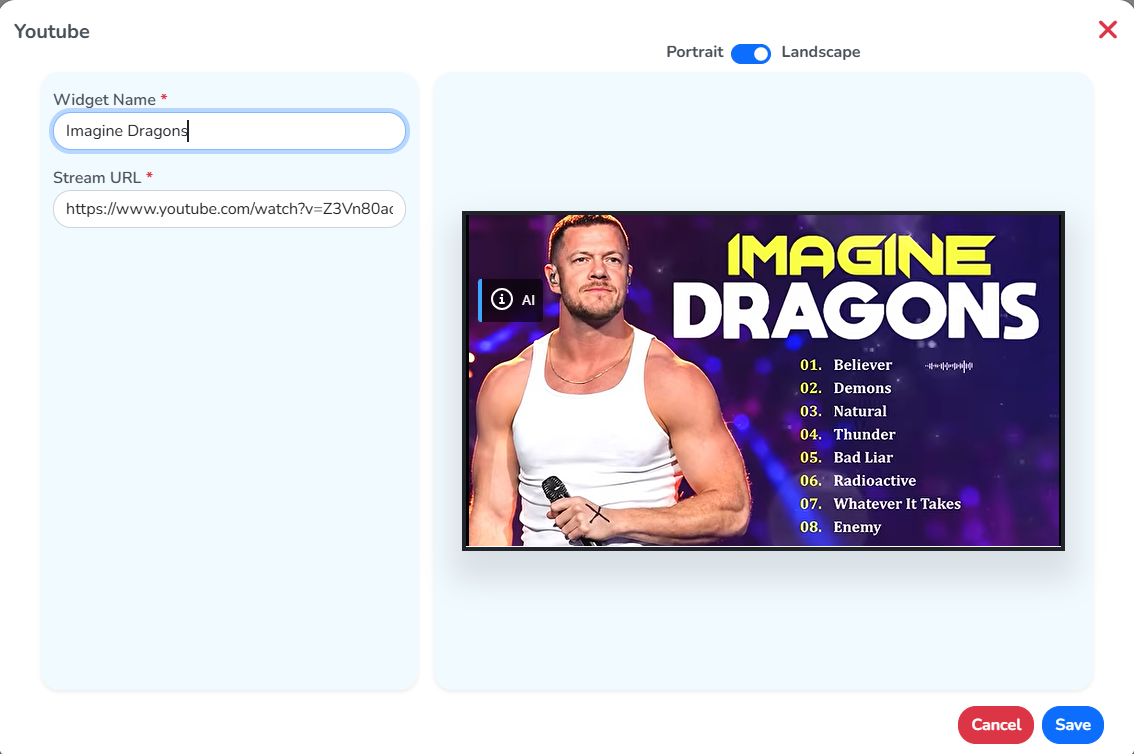This screenshot has height=754, width=1134.
Task: Click the Cancel button
Action: pyautogui.click(x=995, y=724)
